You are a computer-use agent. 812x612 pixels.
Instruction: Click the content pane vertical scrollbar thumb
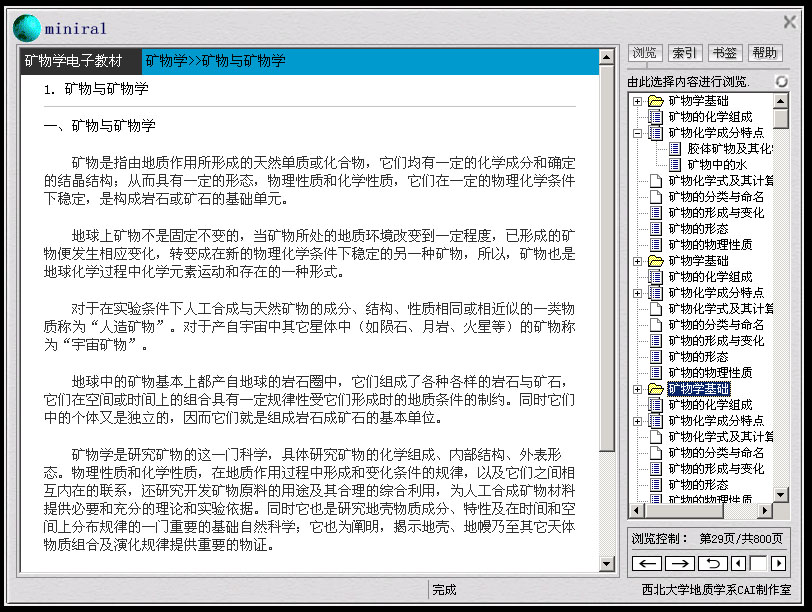(606, 258)
